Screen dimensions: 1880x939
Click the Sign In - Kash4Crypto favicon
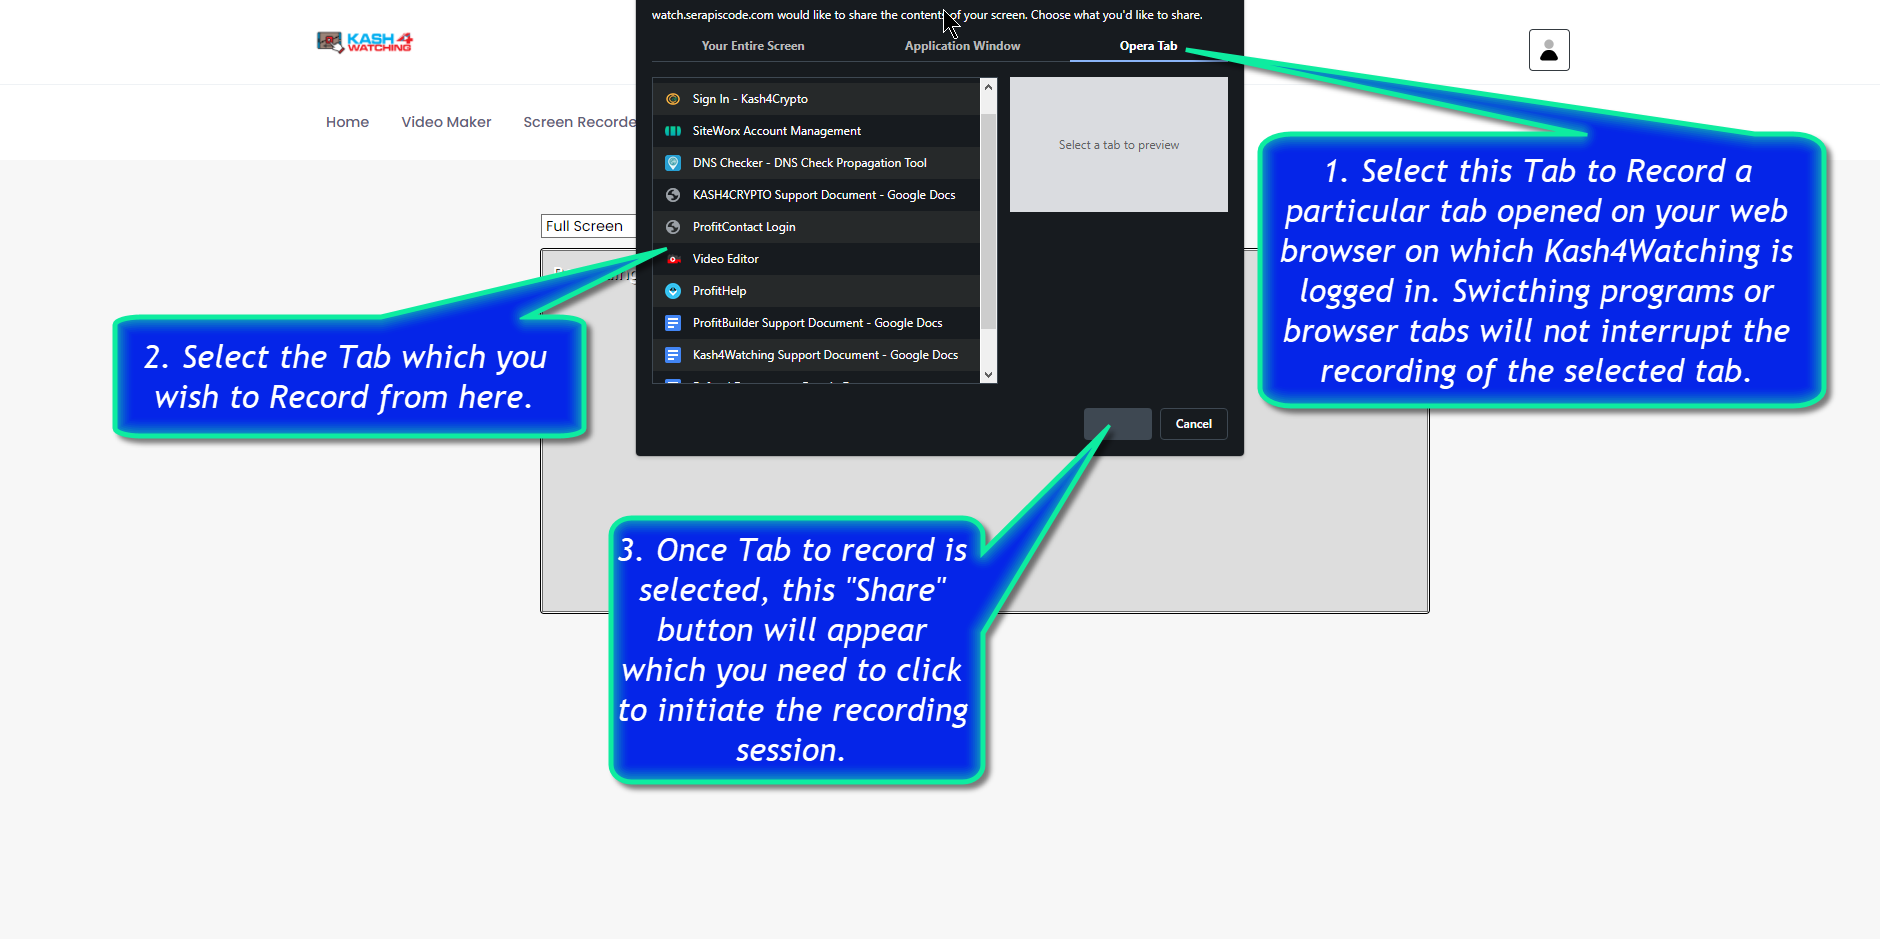673,99
